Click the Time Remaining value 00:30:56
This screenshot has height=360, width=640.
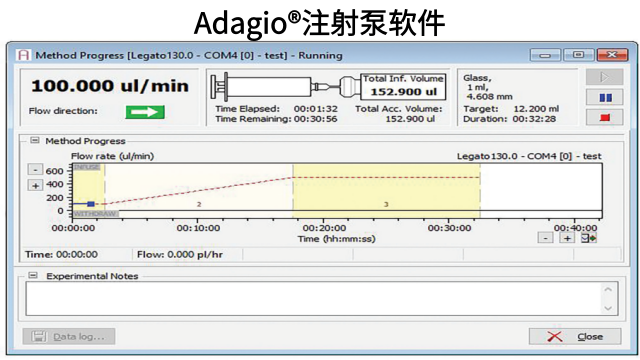316,119
